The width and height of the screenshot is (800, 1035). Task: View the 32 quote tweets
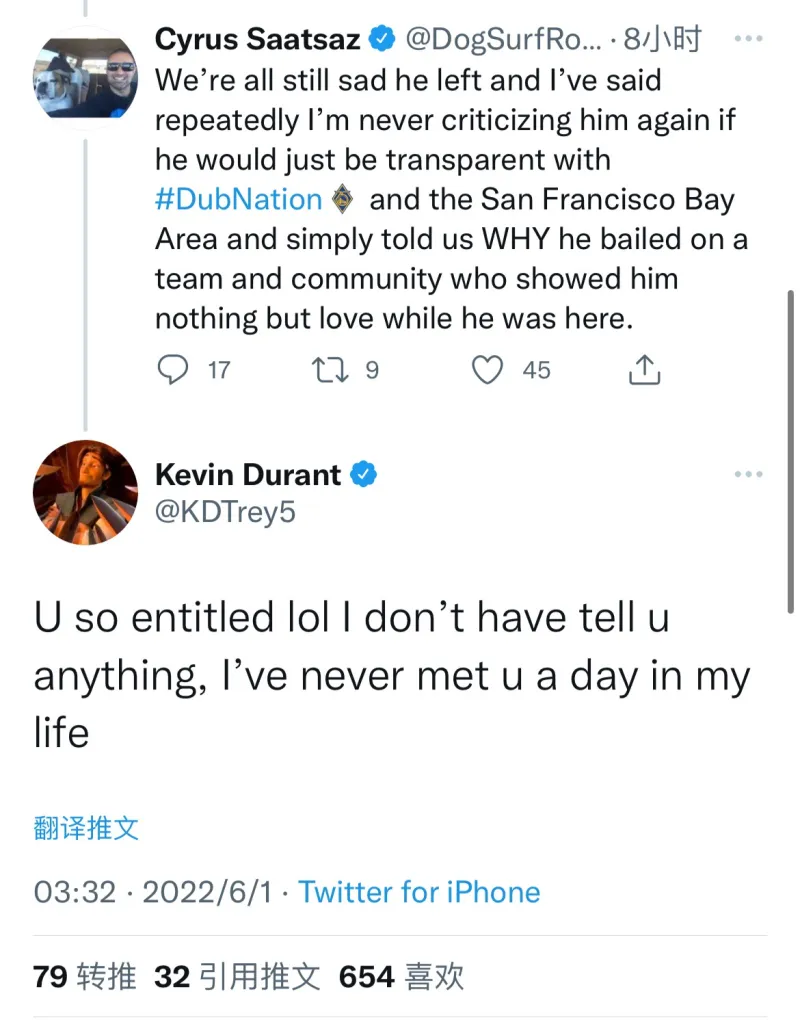[x=236, y=977]
